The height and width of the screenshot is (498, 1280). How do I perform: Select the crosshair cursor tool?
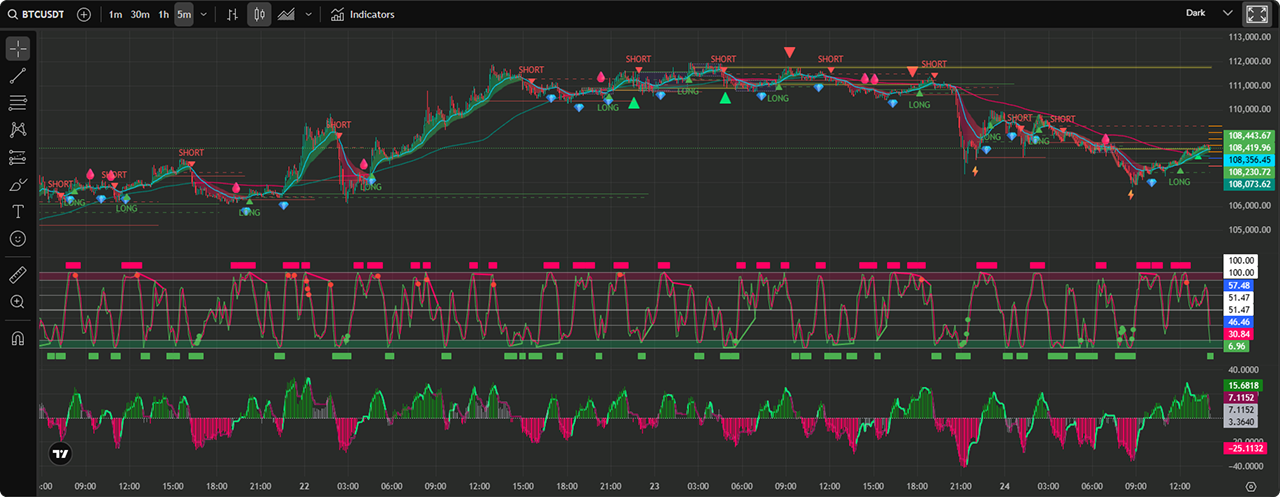click(18, 49)
